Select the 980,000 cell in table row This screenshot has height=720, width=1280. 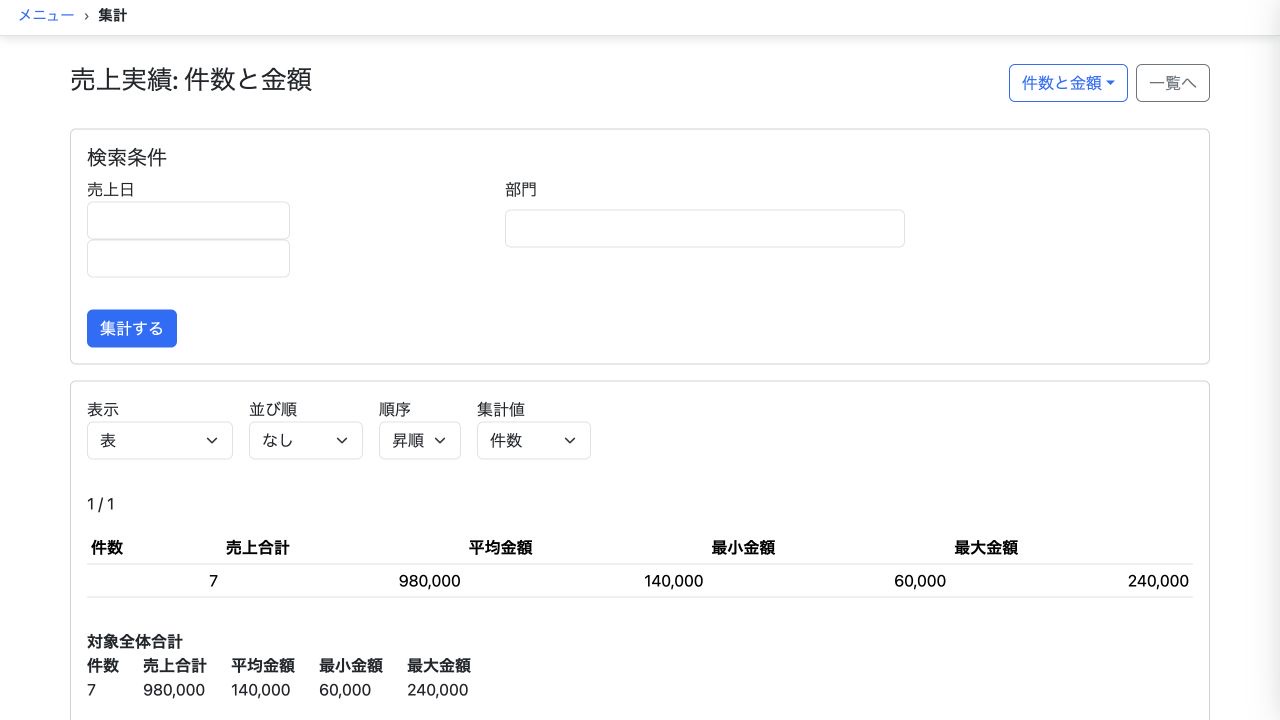click(x=343, y=581)
